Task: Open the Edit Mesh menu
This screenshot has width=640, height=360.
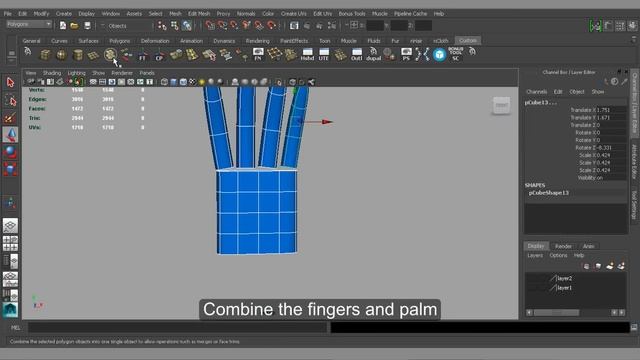Action: pyautogui.click(x=199, y=13)
